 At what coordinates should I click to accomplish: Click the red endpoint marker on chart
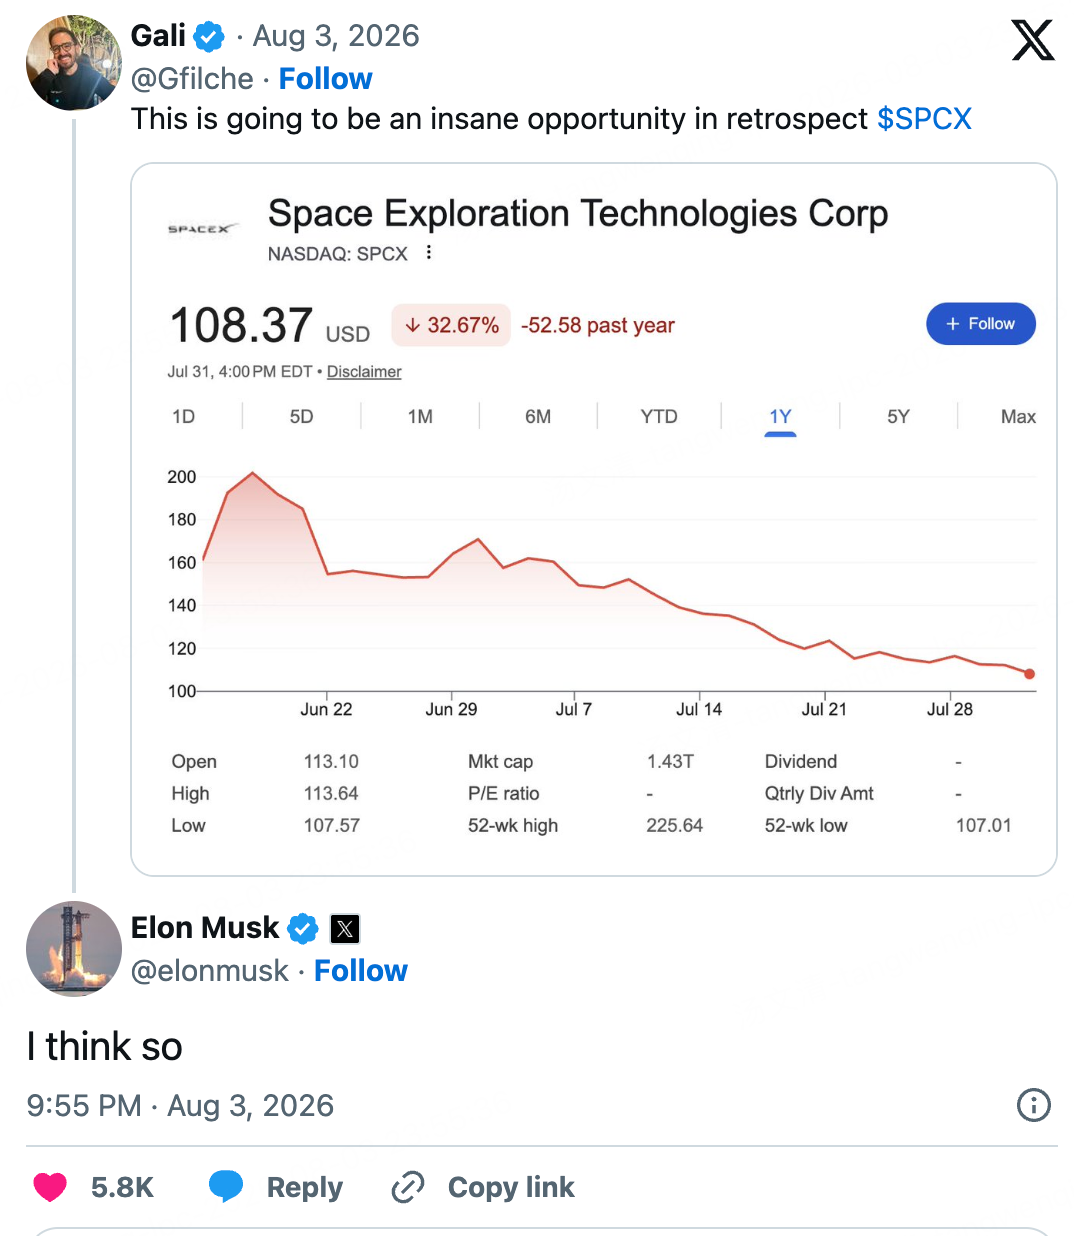[1029, 674]
